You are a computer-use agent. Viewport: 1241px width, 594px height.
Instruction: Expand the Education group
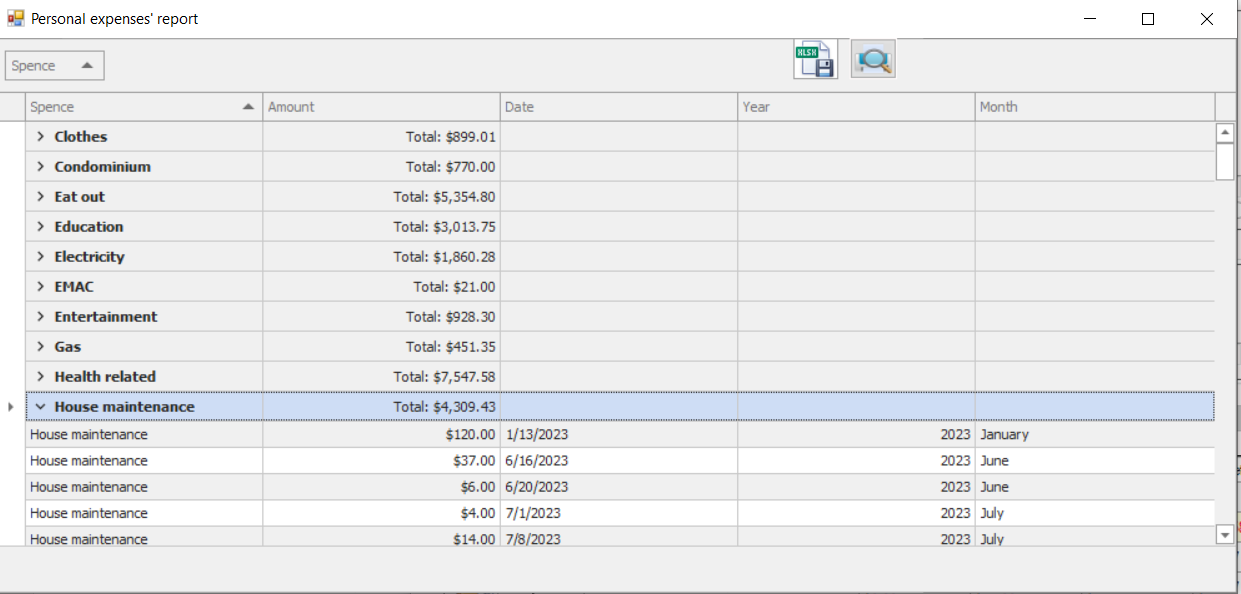click(40, 227)
